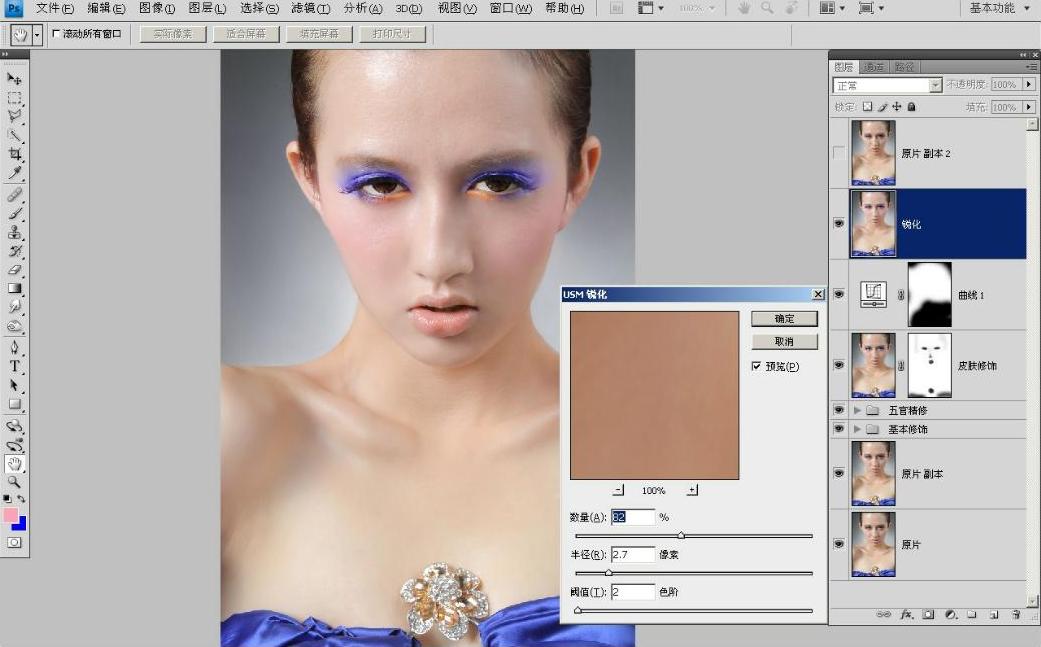Select the Lasso tool

(14, 116)
